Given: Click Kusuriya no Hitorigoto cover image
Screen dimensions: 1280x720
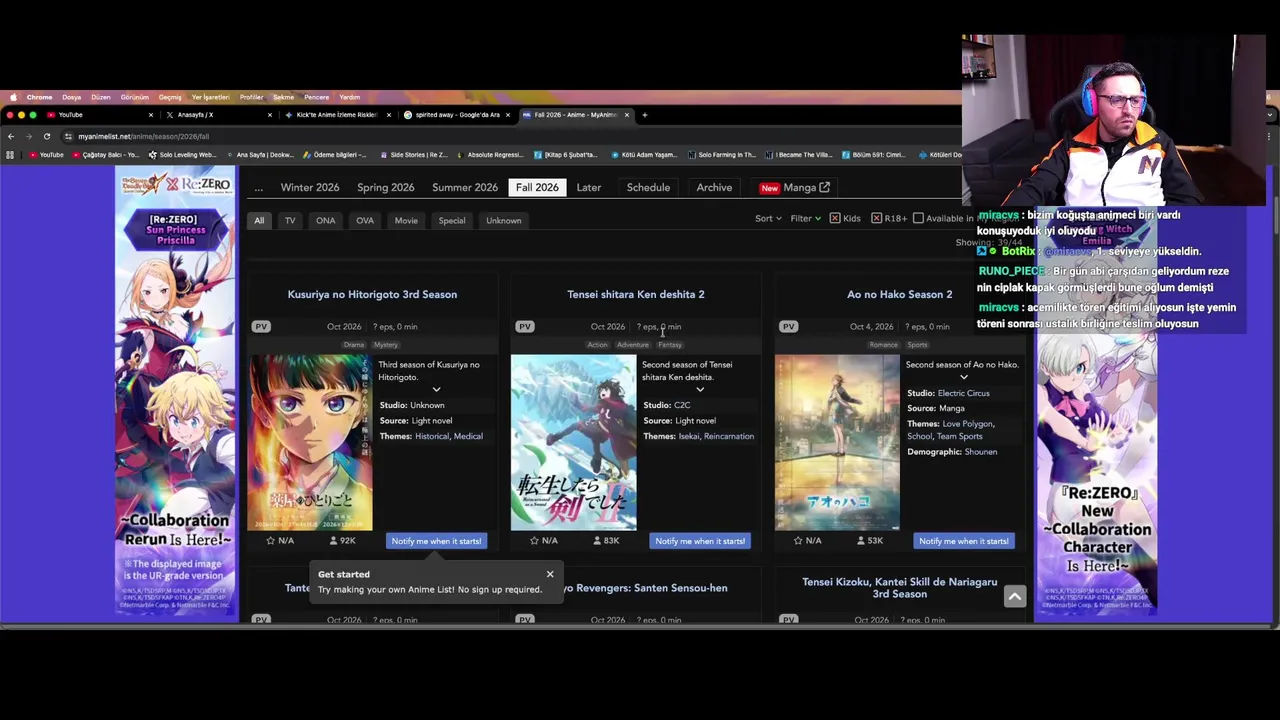Looking at the screenshot, I should click(x=310, y=442).
